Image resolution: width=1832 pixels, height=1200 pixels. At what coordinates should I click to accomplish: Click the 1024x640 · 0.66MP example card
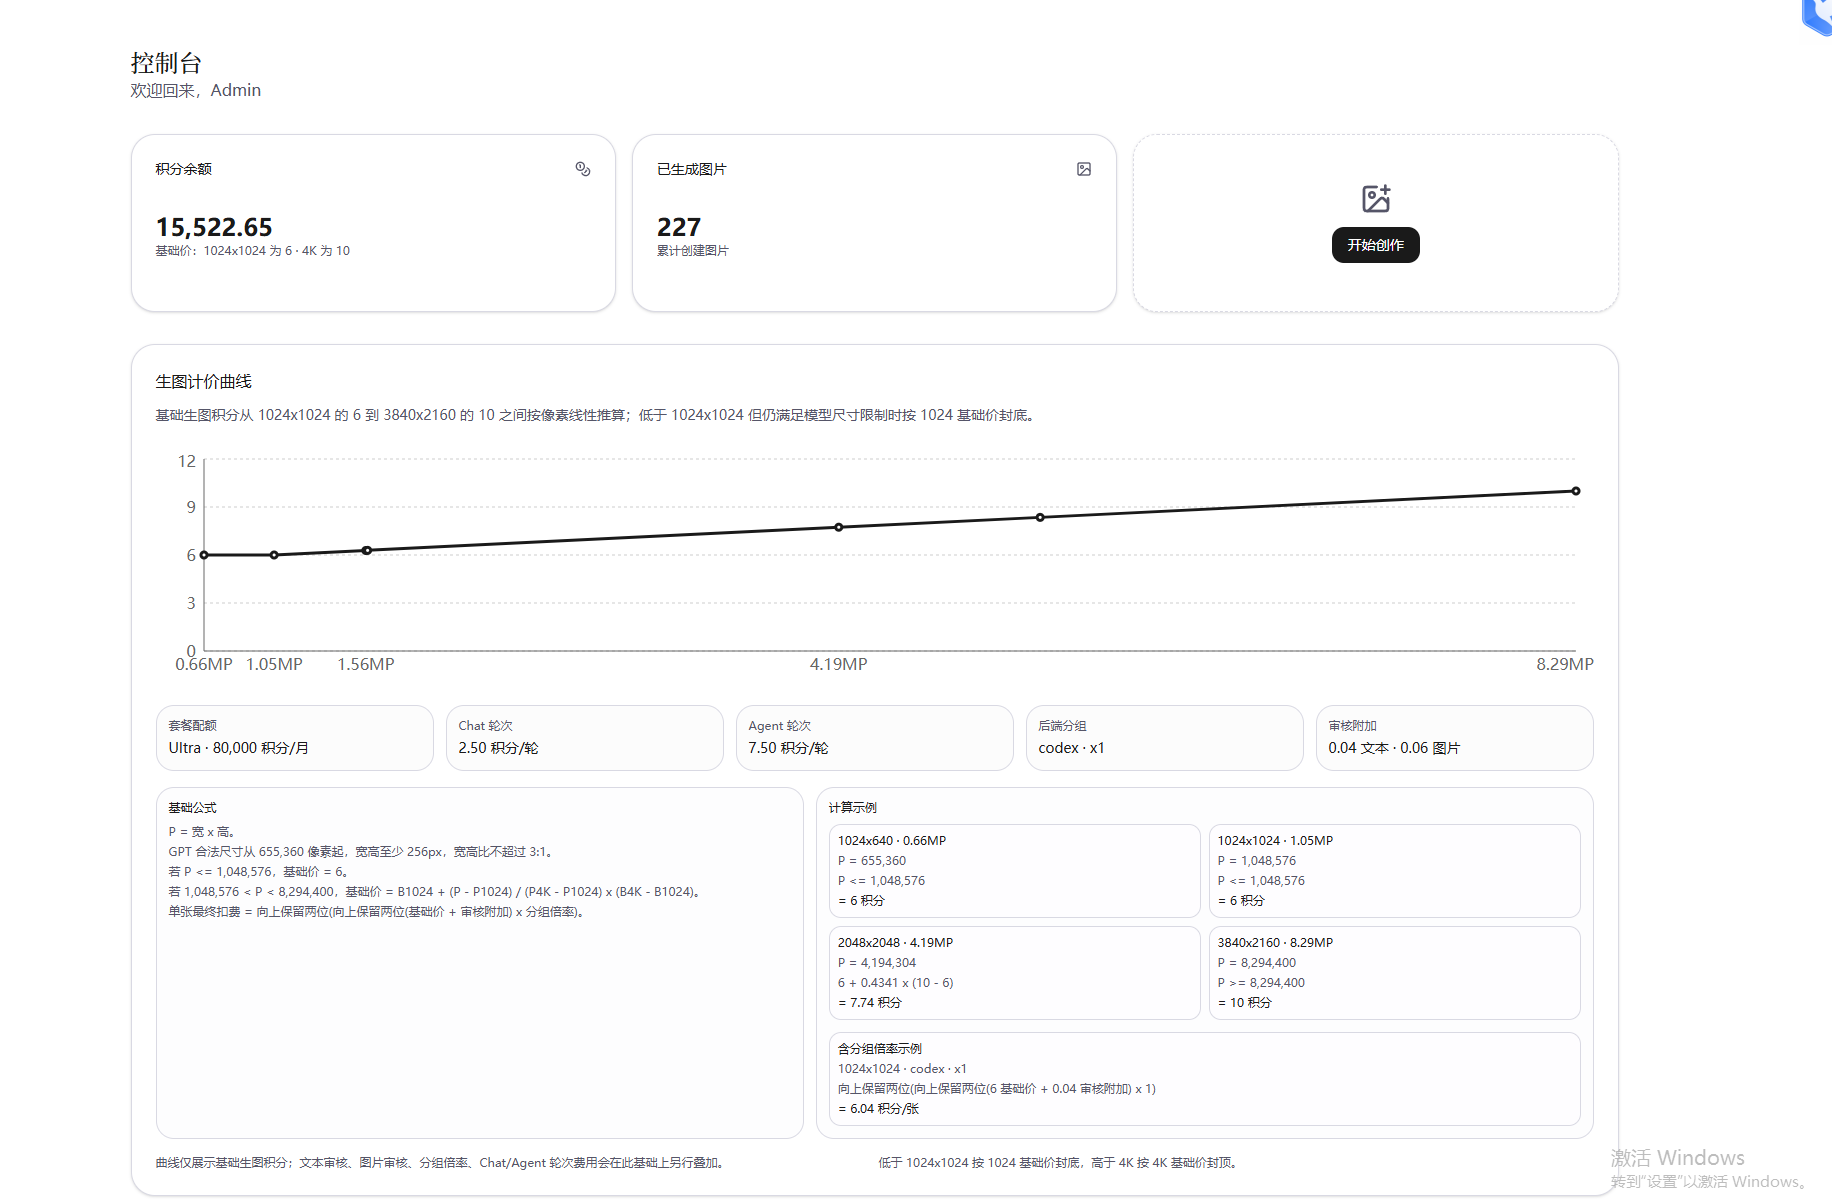pyautogui.click(x=1015, y=871)
